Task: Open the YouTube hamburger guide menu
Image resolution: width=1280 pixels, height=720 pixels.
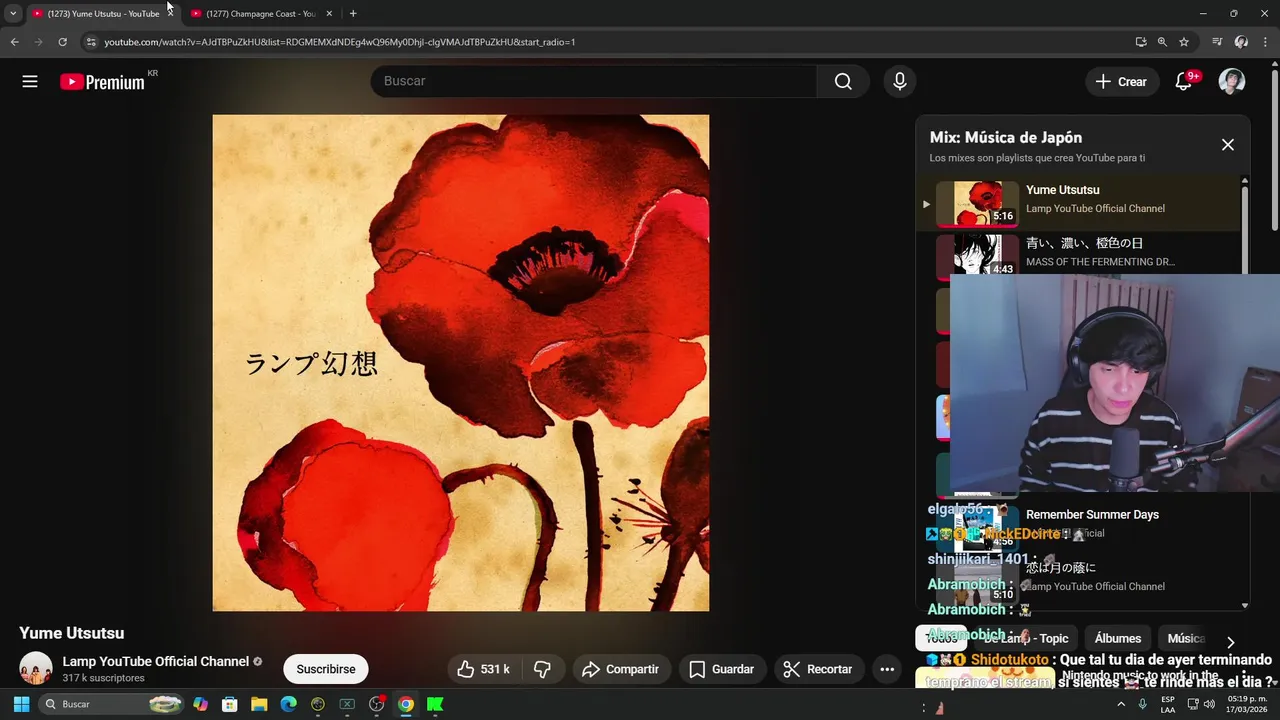Action: pos(30,82)
